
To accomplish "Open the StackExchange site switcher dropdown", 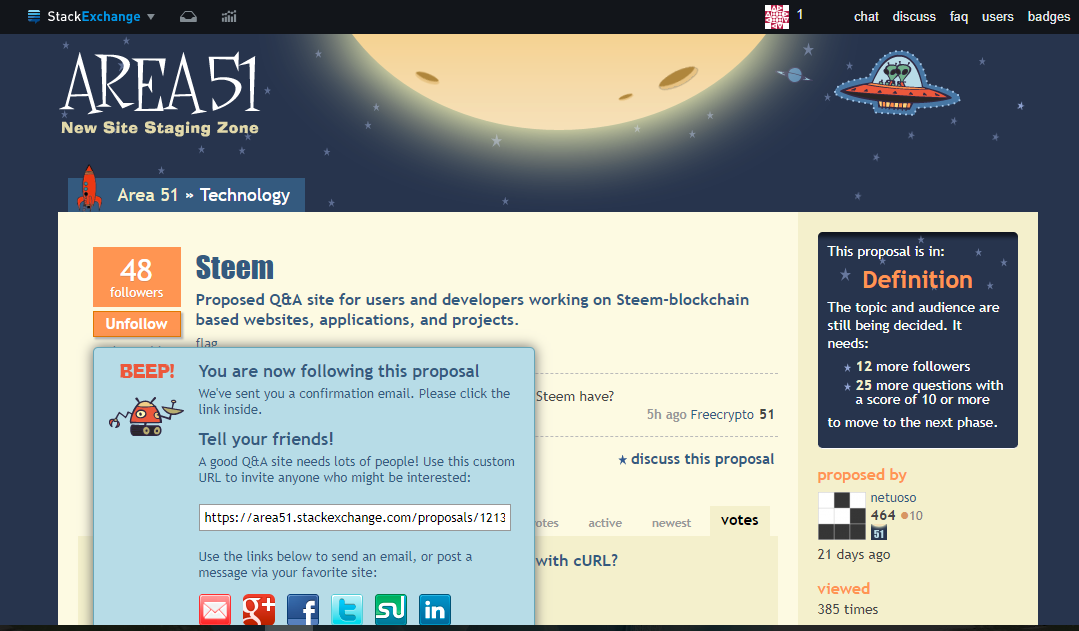I will pyautogui.click(x=91, y=16).
